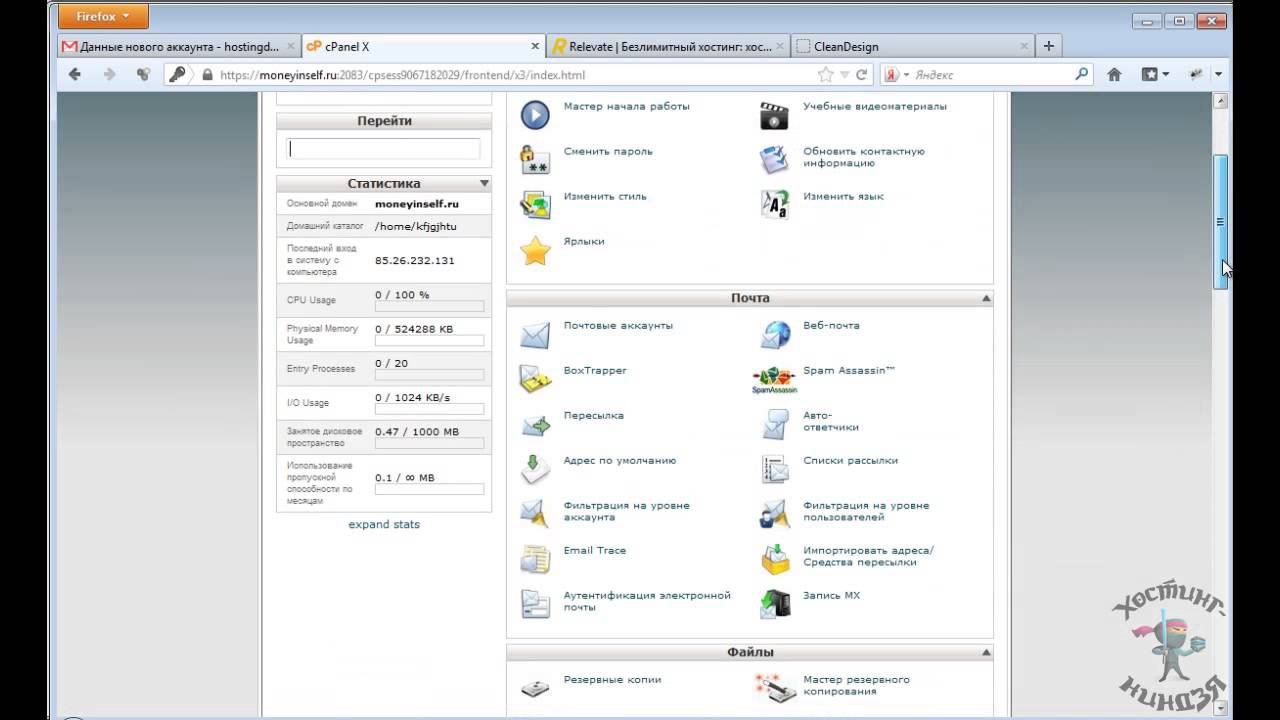Reload the current page

pos(861,74)
